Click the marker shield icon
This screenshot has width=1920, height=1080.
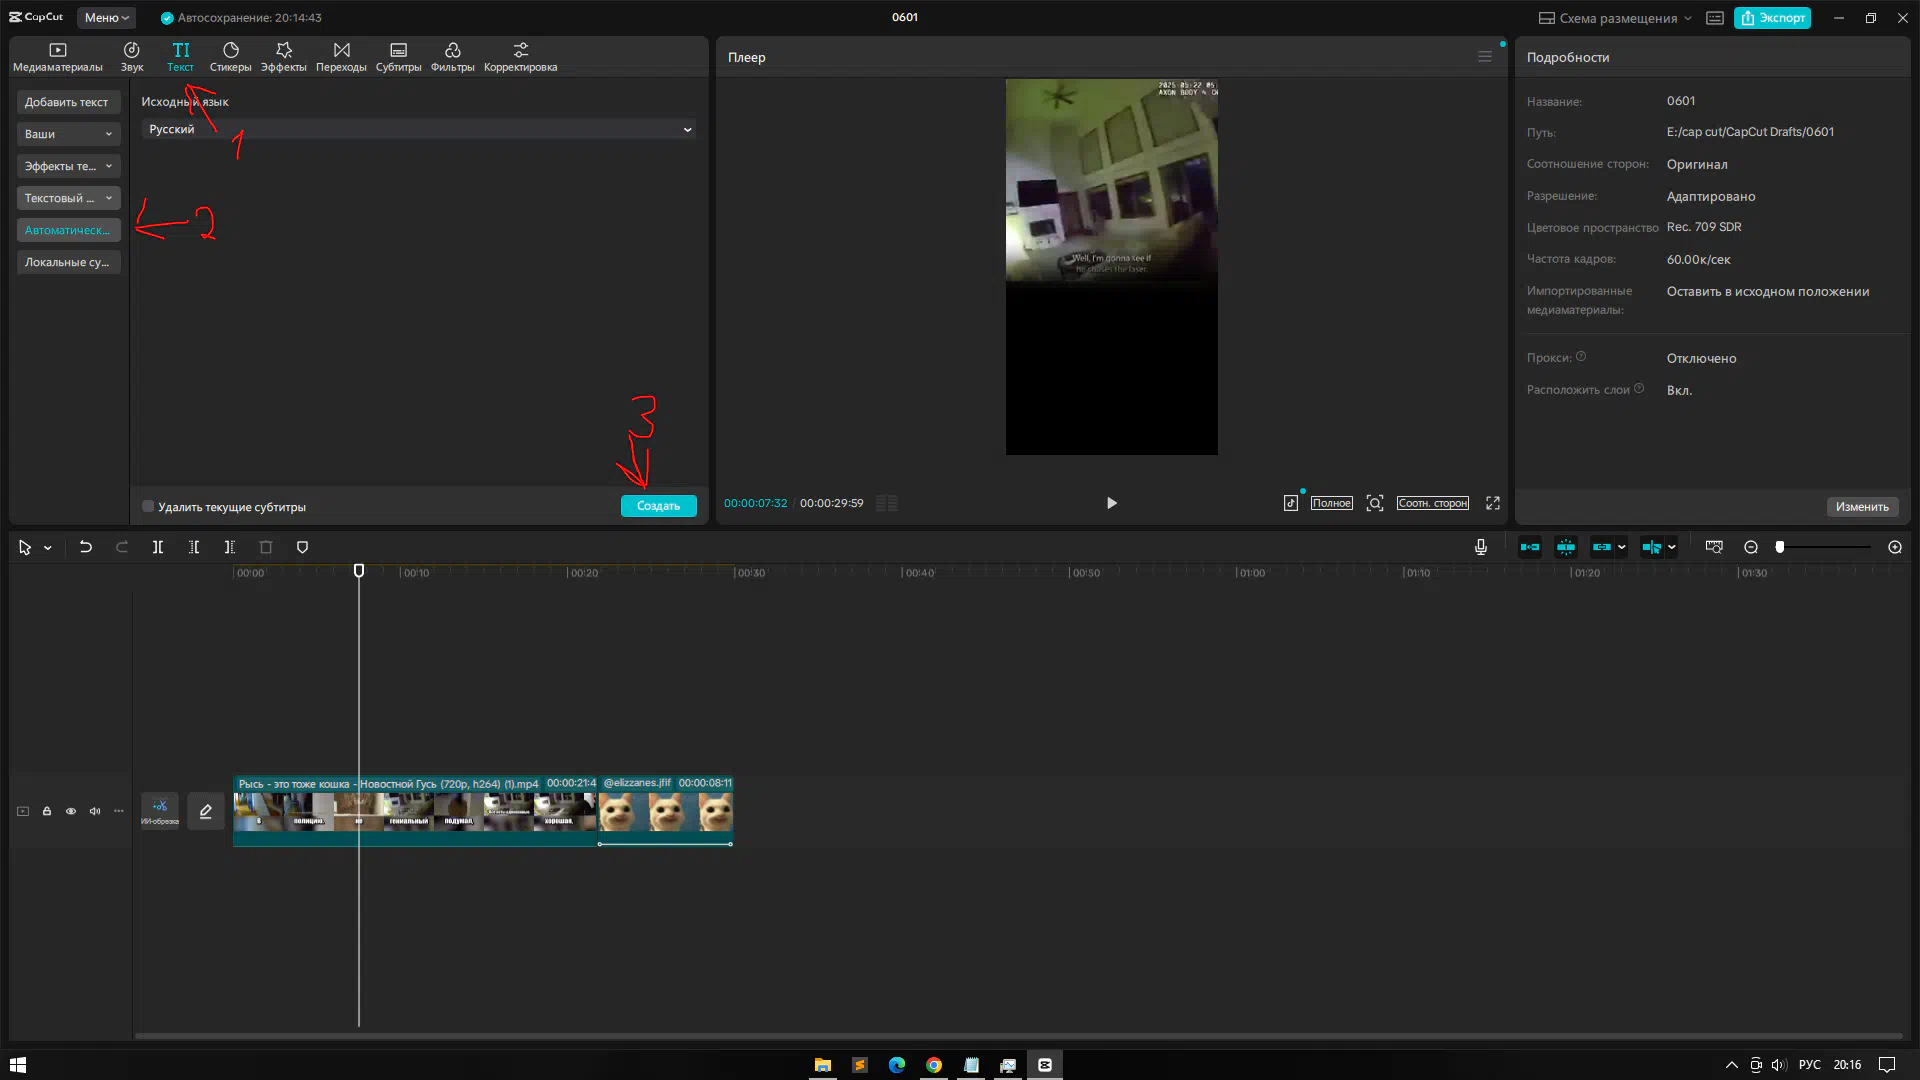tap(302, 547)
